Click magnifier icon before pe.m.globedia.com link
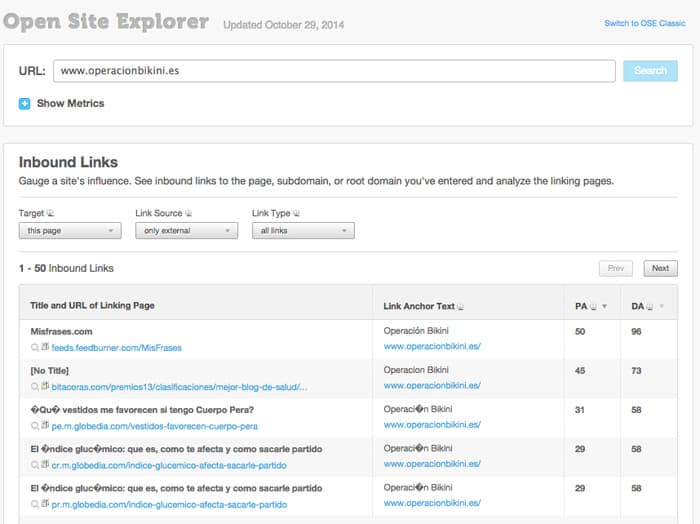Viewport: 700px width, 524px height. point(34,426)
